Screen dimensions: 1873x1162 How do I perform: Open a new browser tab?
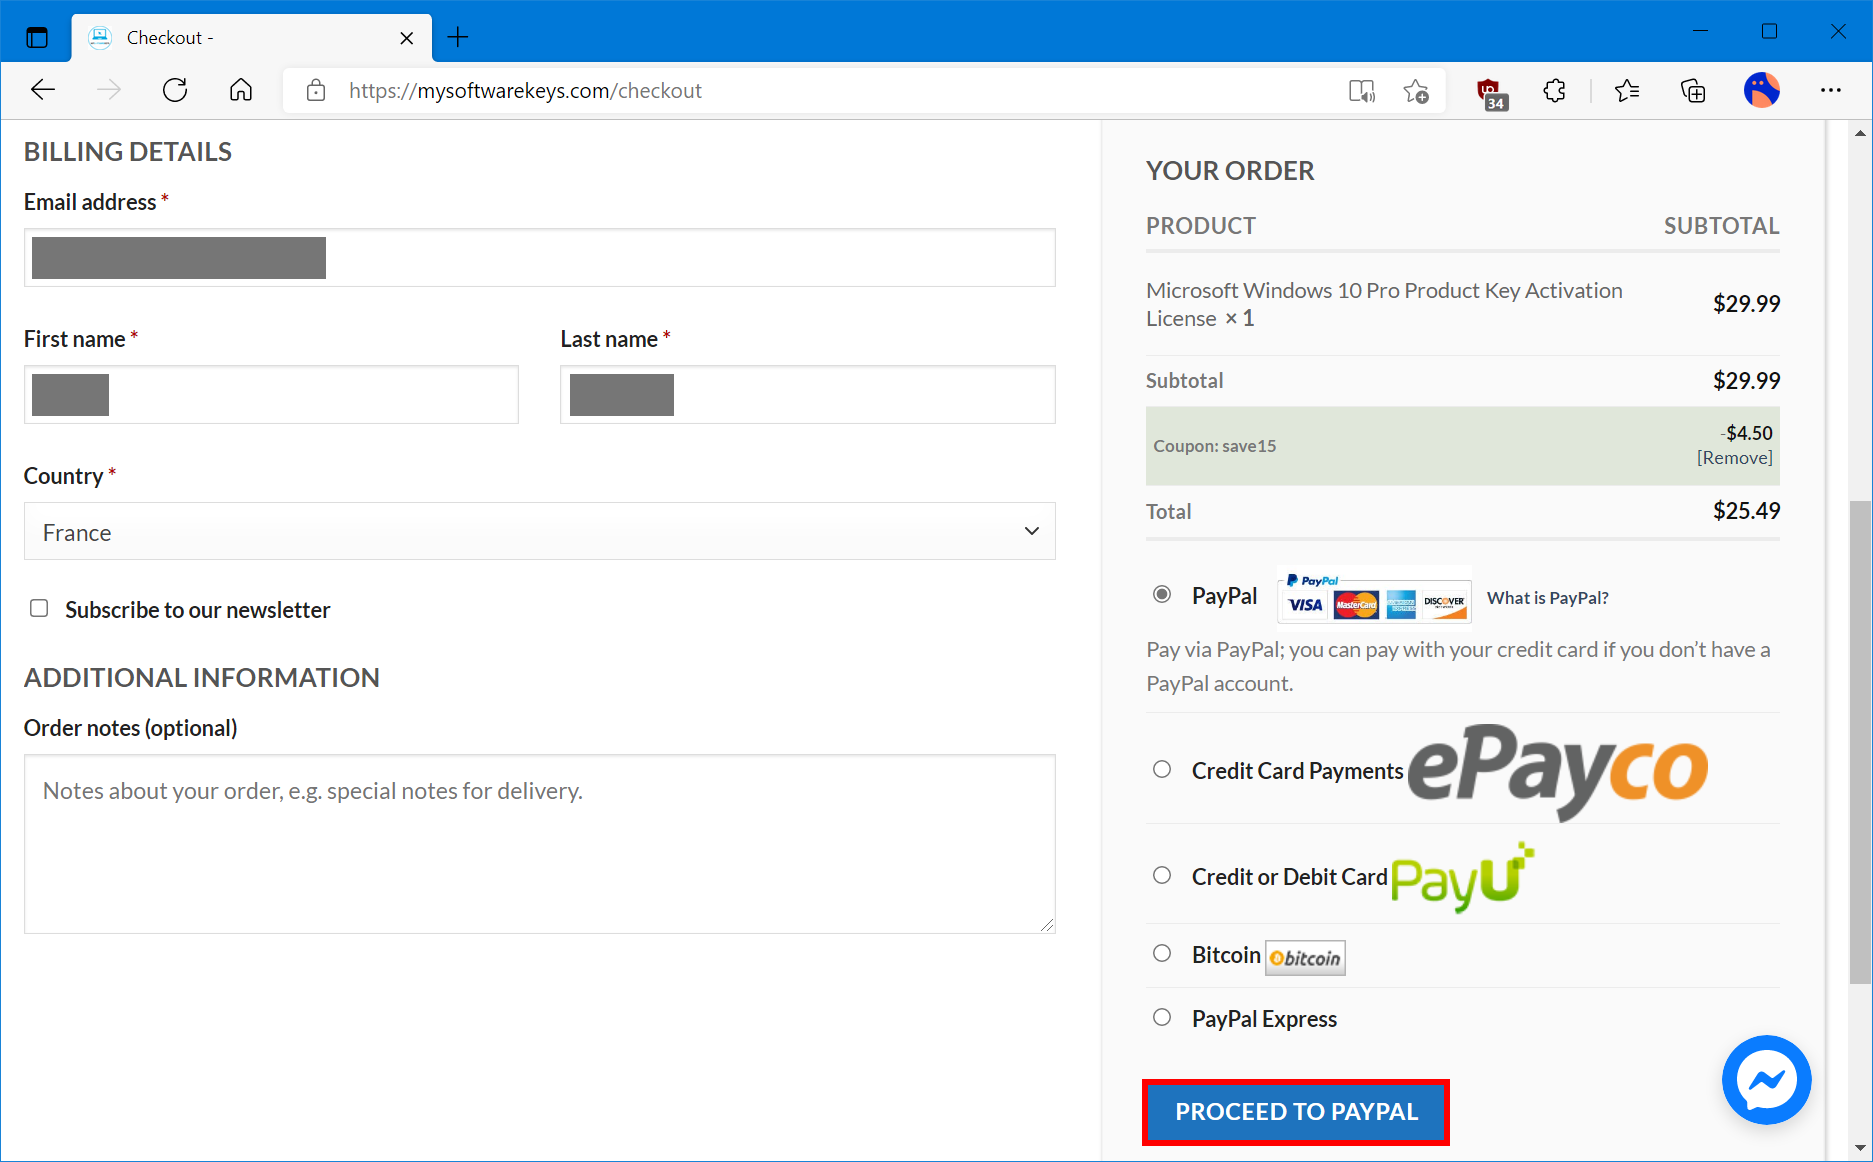coord(458,38)
